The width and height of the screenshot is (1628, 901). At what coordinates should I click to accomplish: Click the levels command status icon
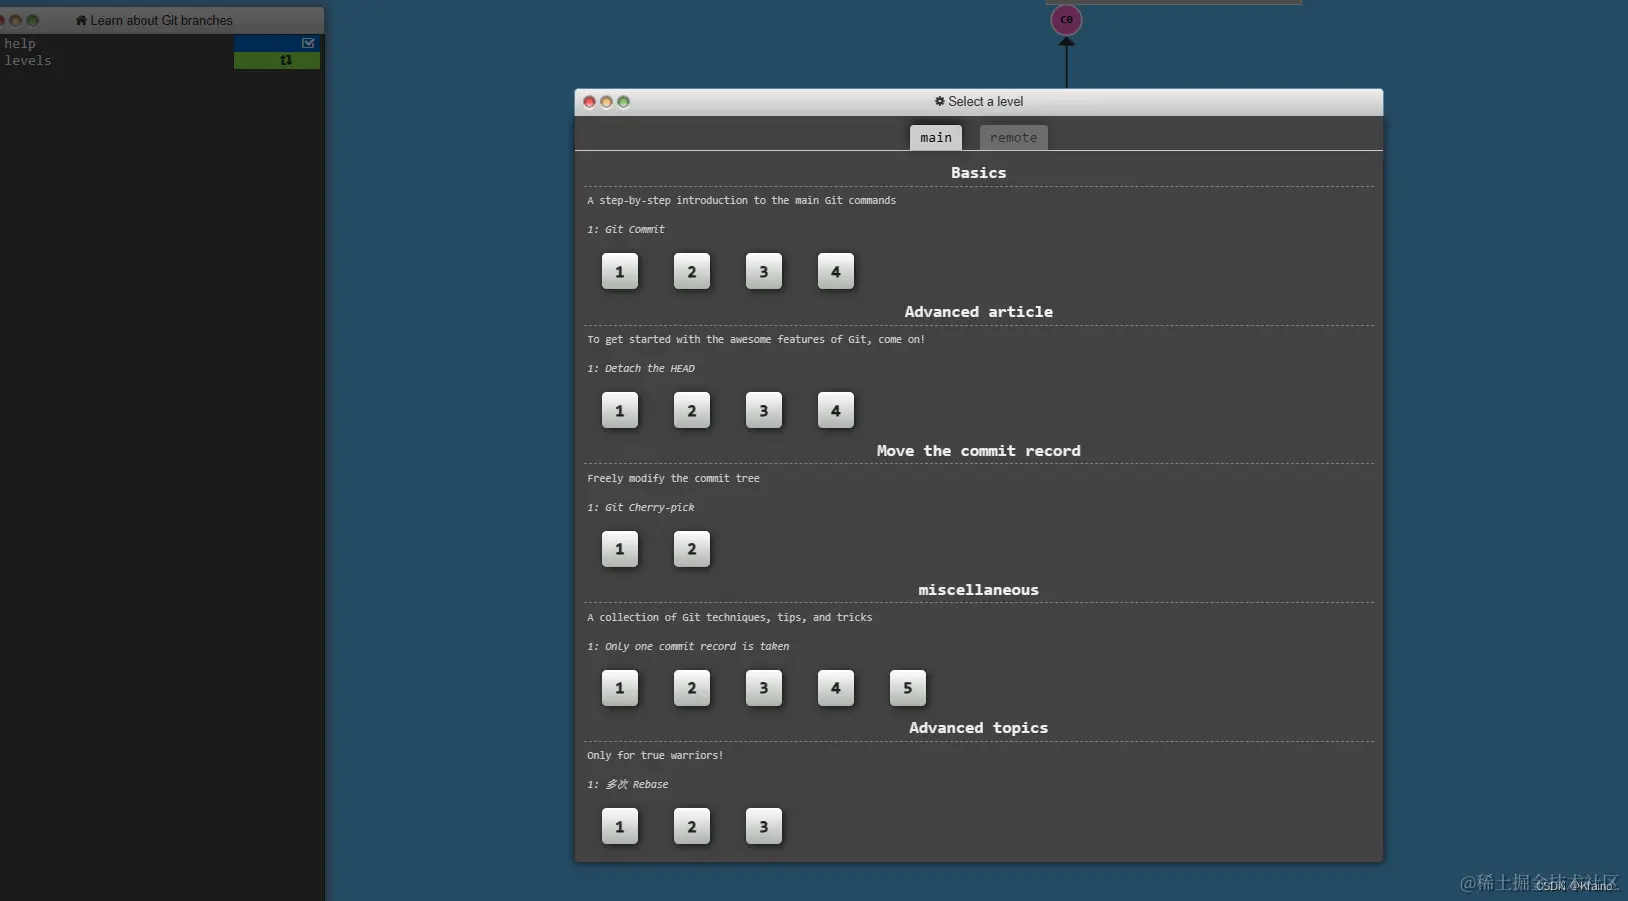click(286, 60)
